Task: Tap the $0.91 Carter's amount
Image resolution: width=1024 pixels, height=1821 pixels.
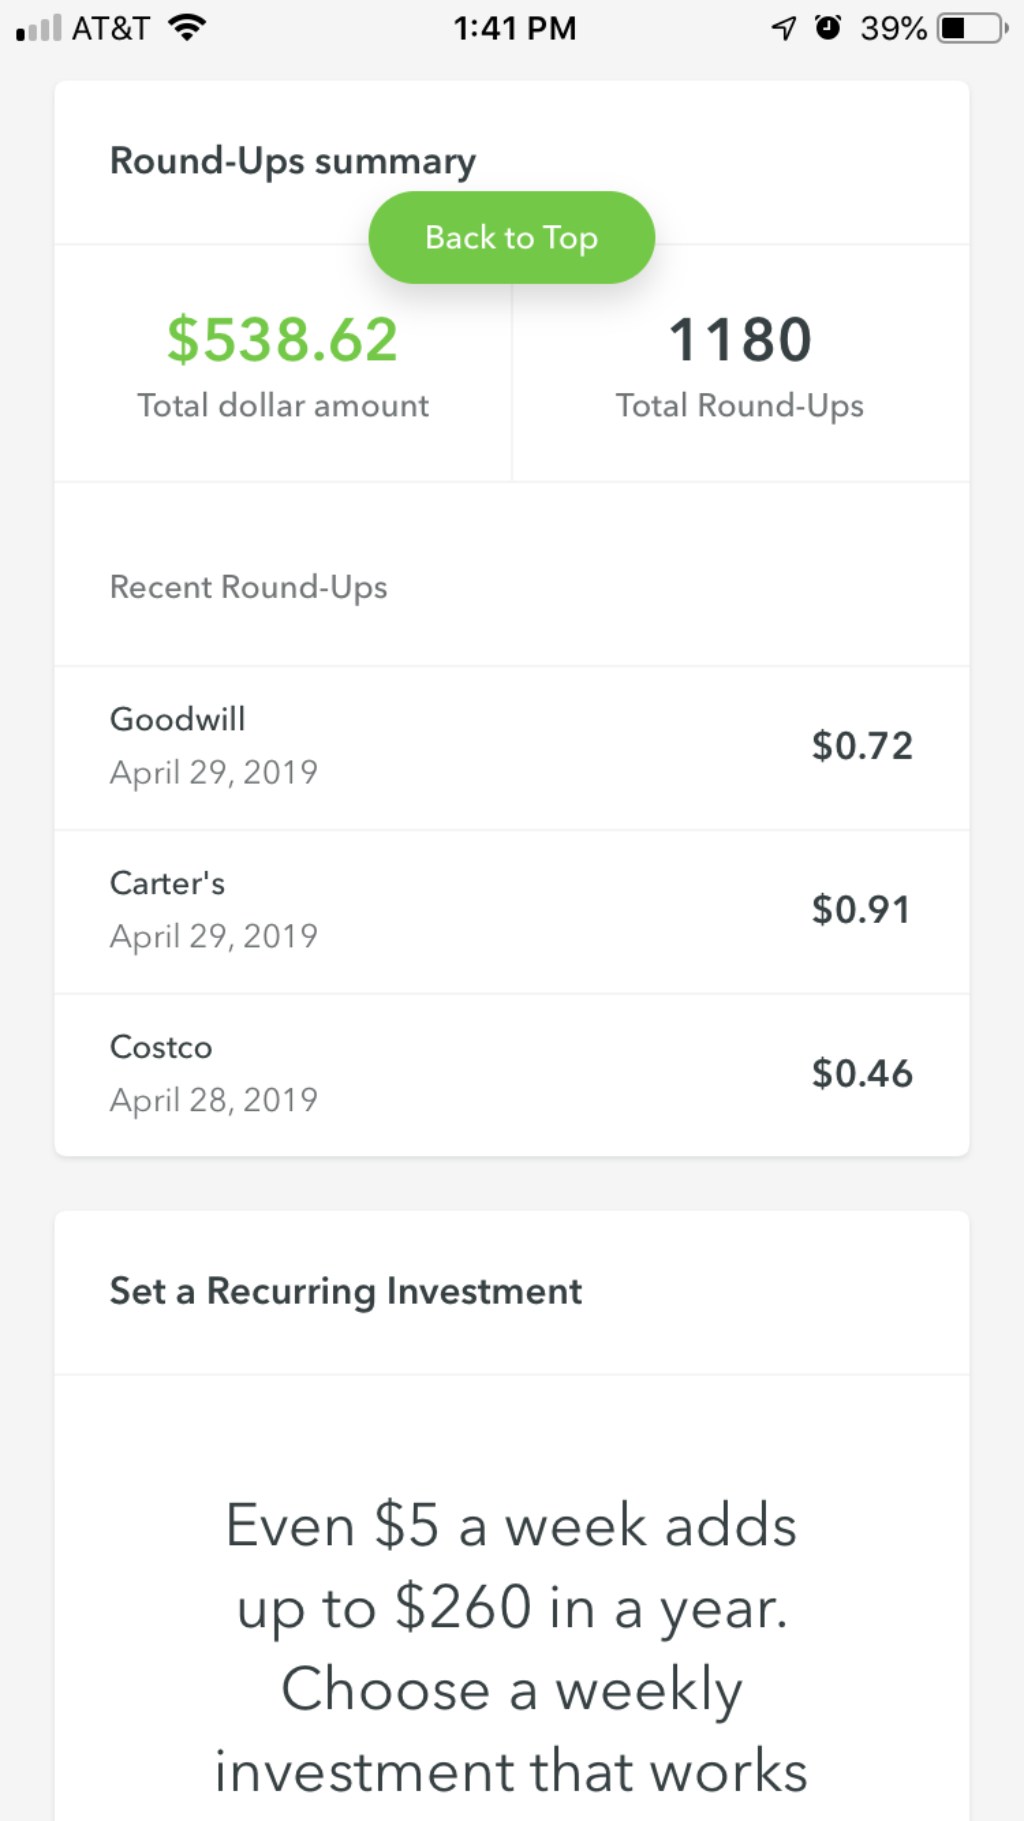Action: point(860,910)
